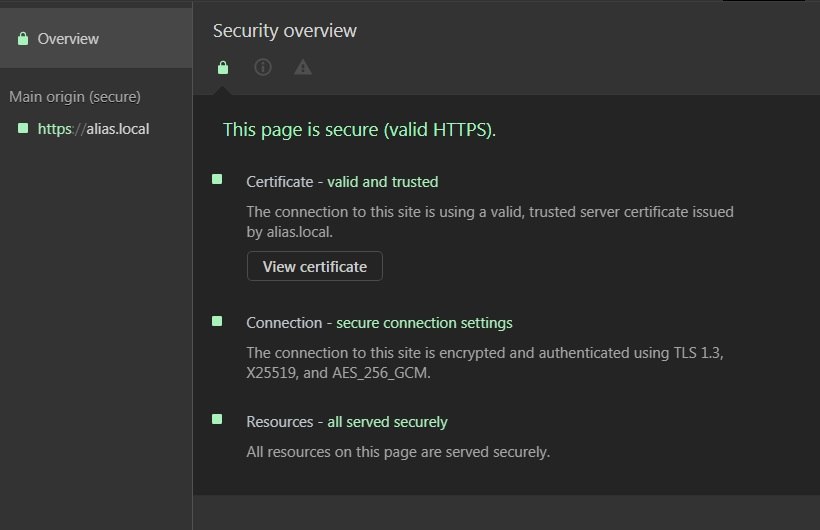Click the Main origin (secure) header
This screenshot has height=530, width=820.
coord(75,97)
